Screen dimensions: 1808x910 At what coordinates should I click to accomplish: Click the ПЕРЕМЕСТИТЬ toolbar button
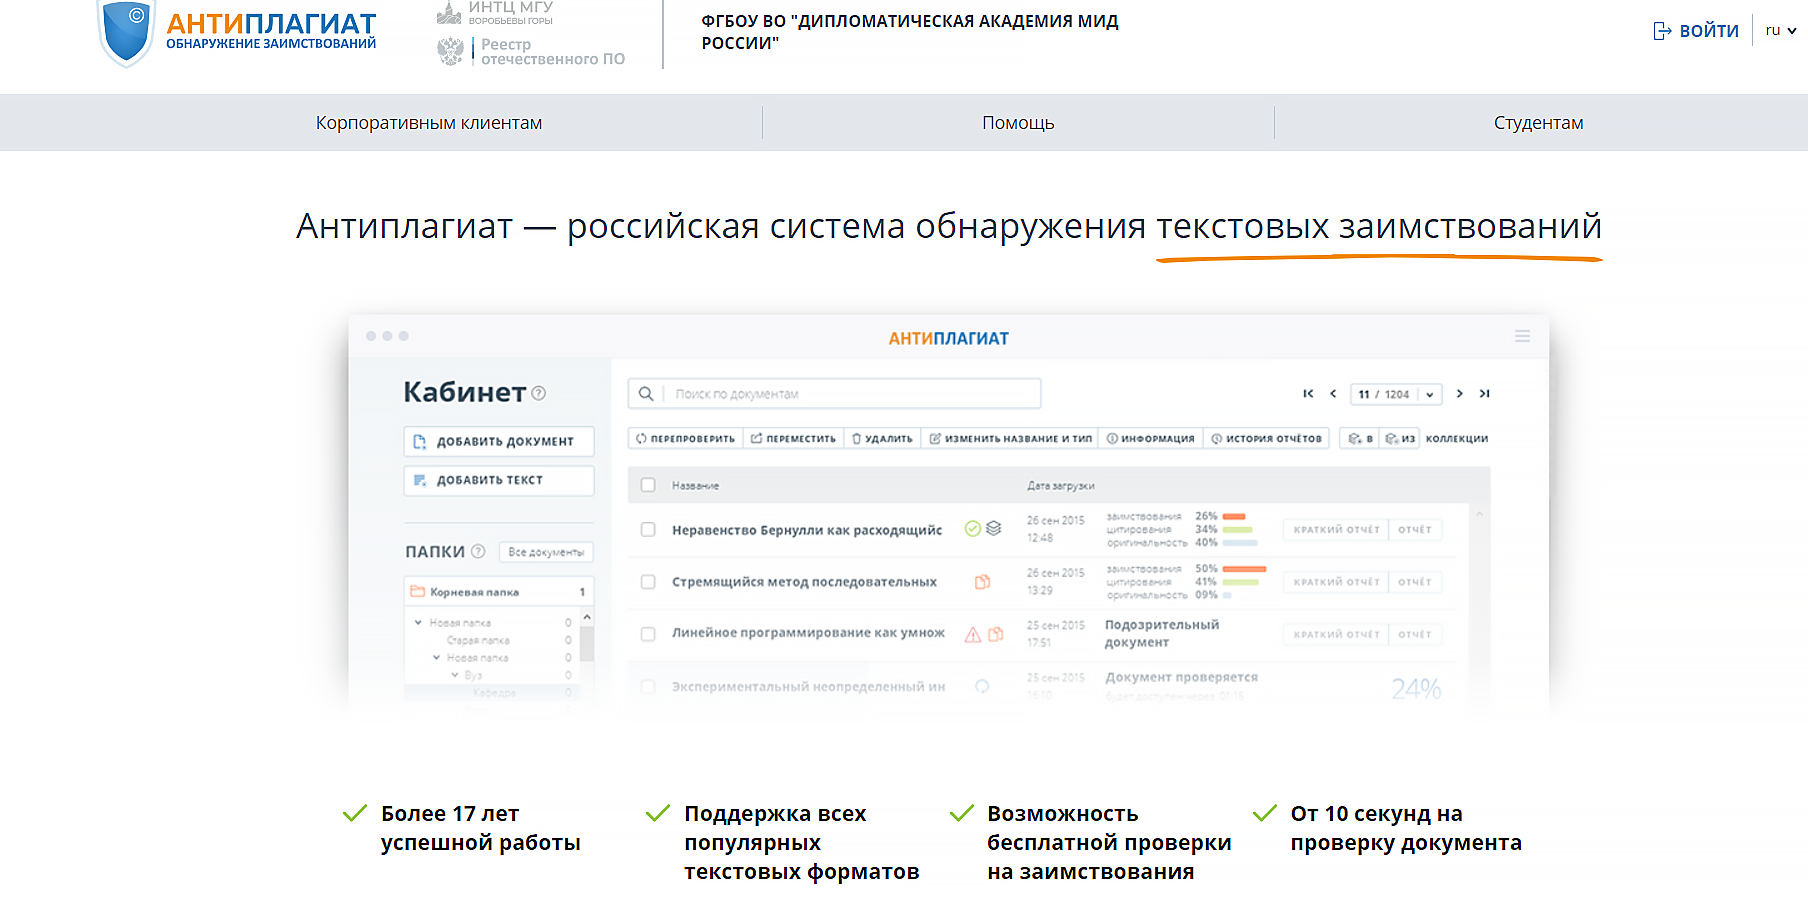point(794,438)
